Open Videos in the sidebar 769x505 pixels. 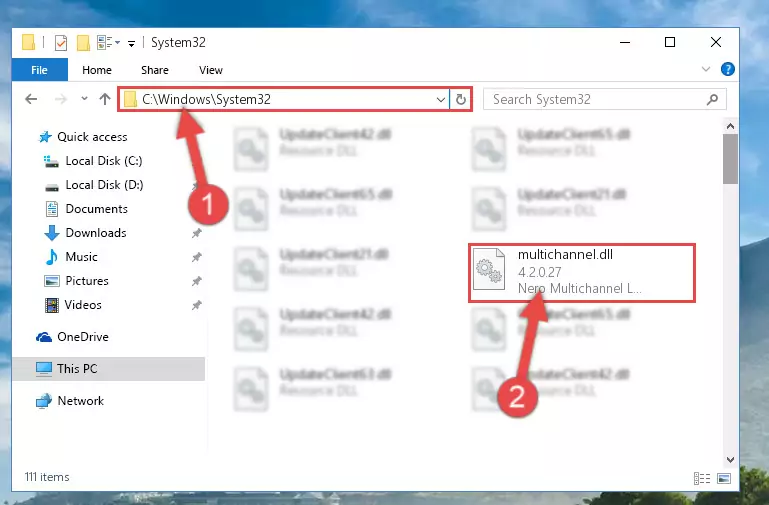coord(83,305)
